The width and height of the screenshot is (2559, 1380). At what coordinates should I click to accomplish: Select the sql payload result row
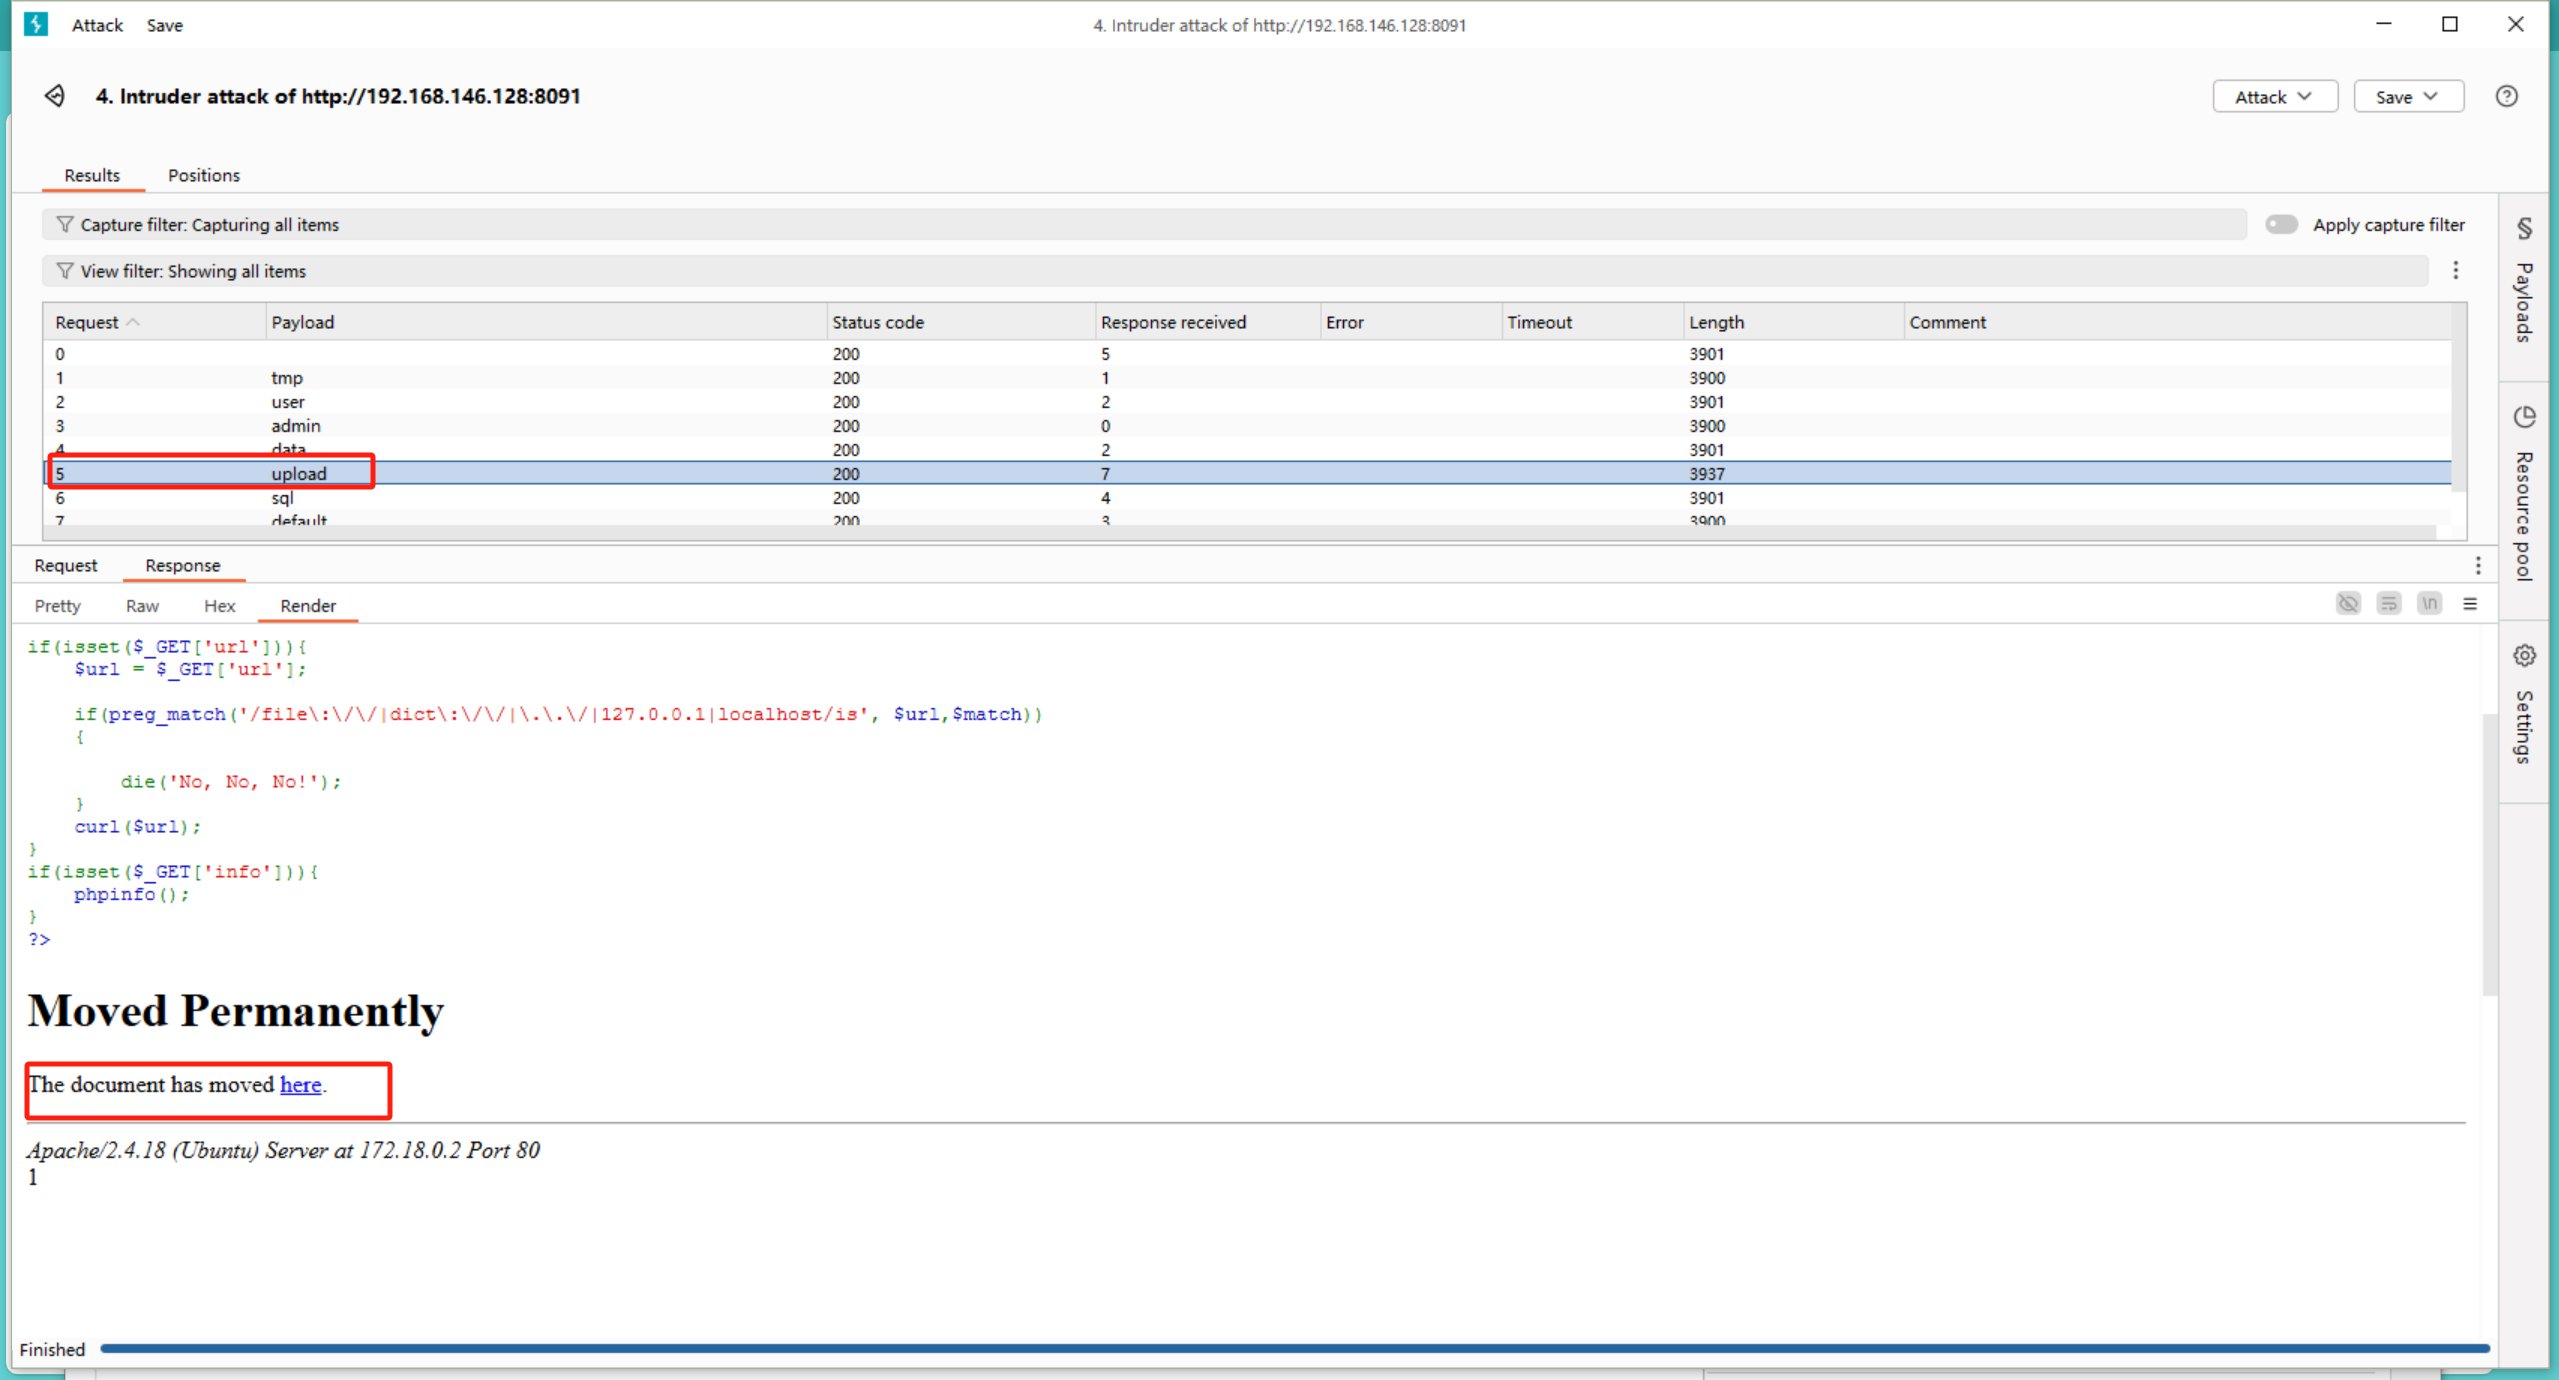(x=282, y=498)
